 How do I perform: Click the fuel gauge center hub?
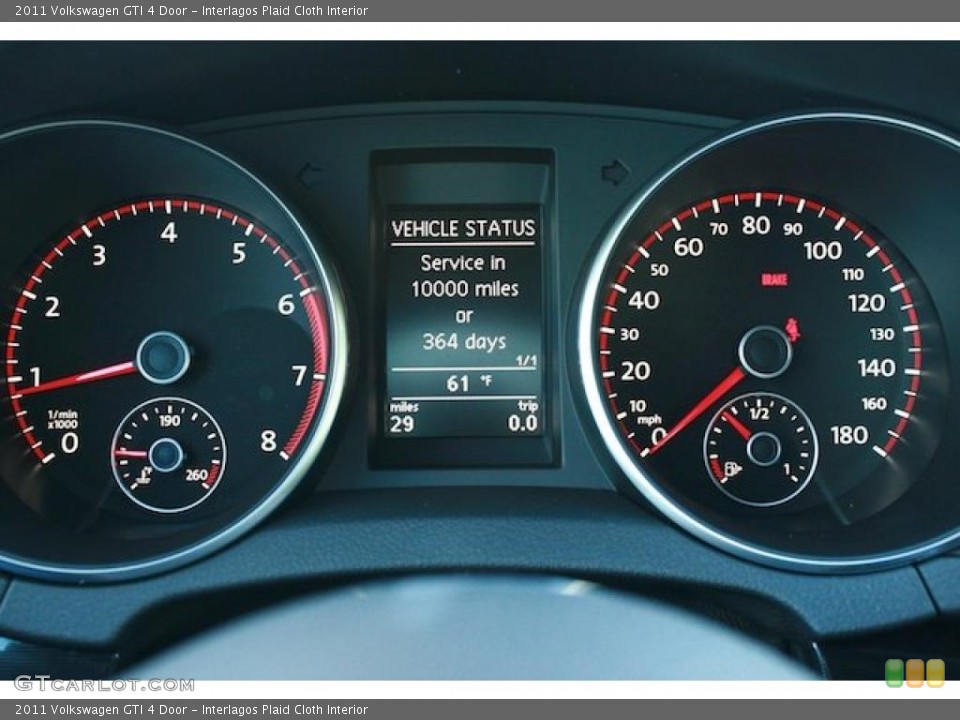click(x=764, y=449)
